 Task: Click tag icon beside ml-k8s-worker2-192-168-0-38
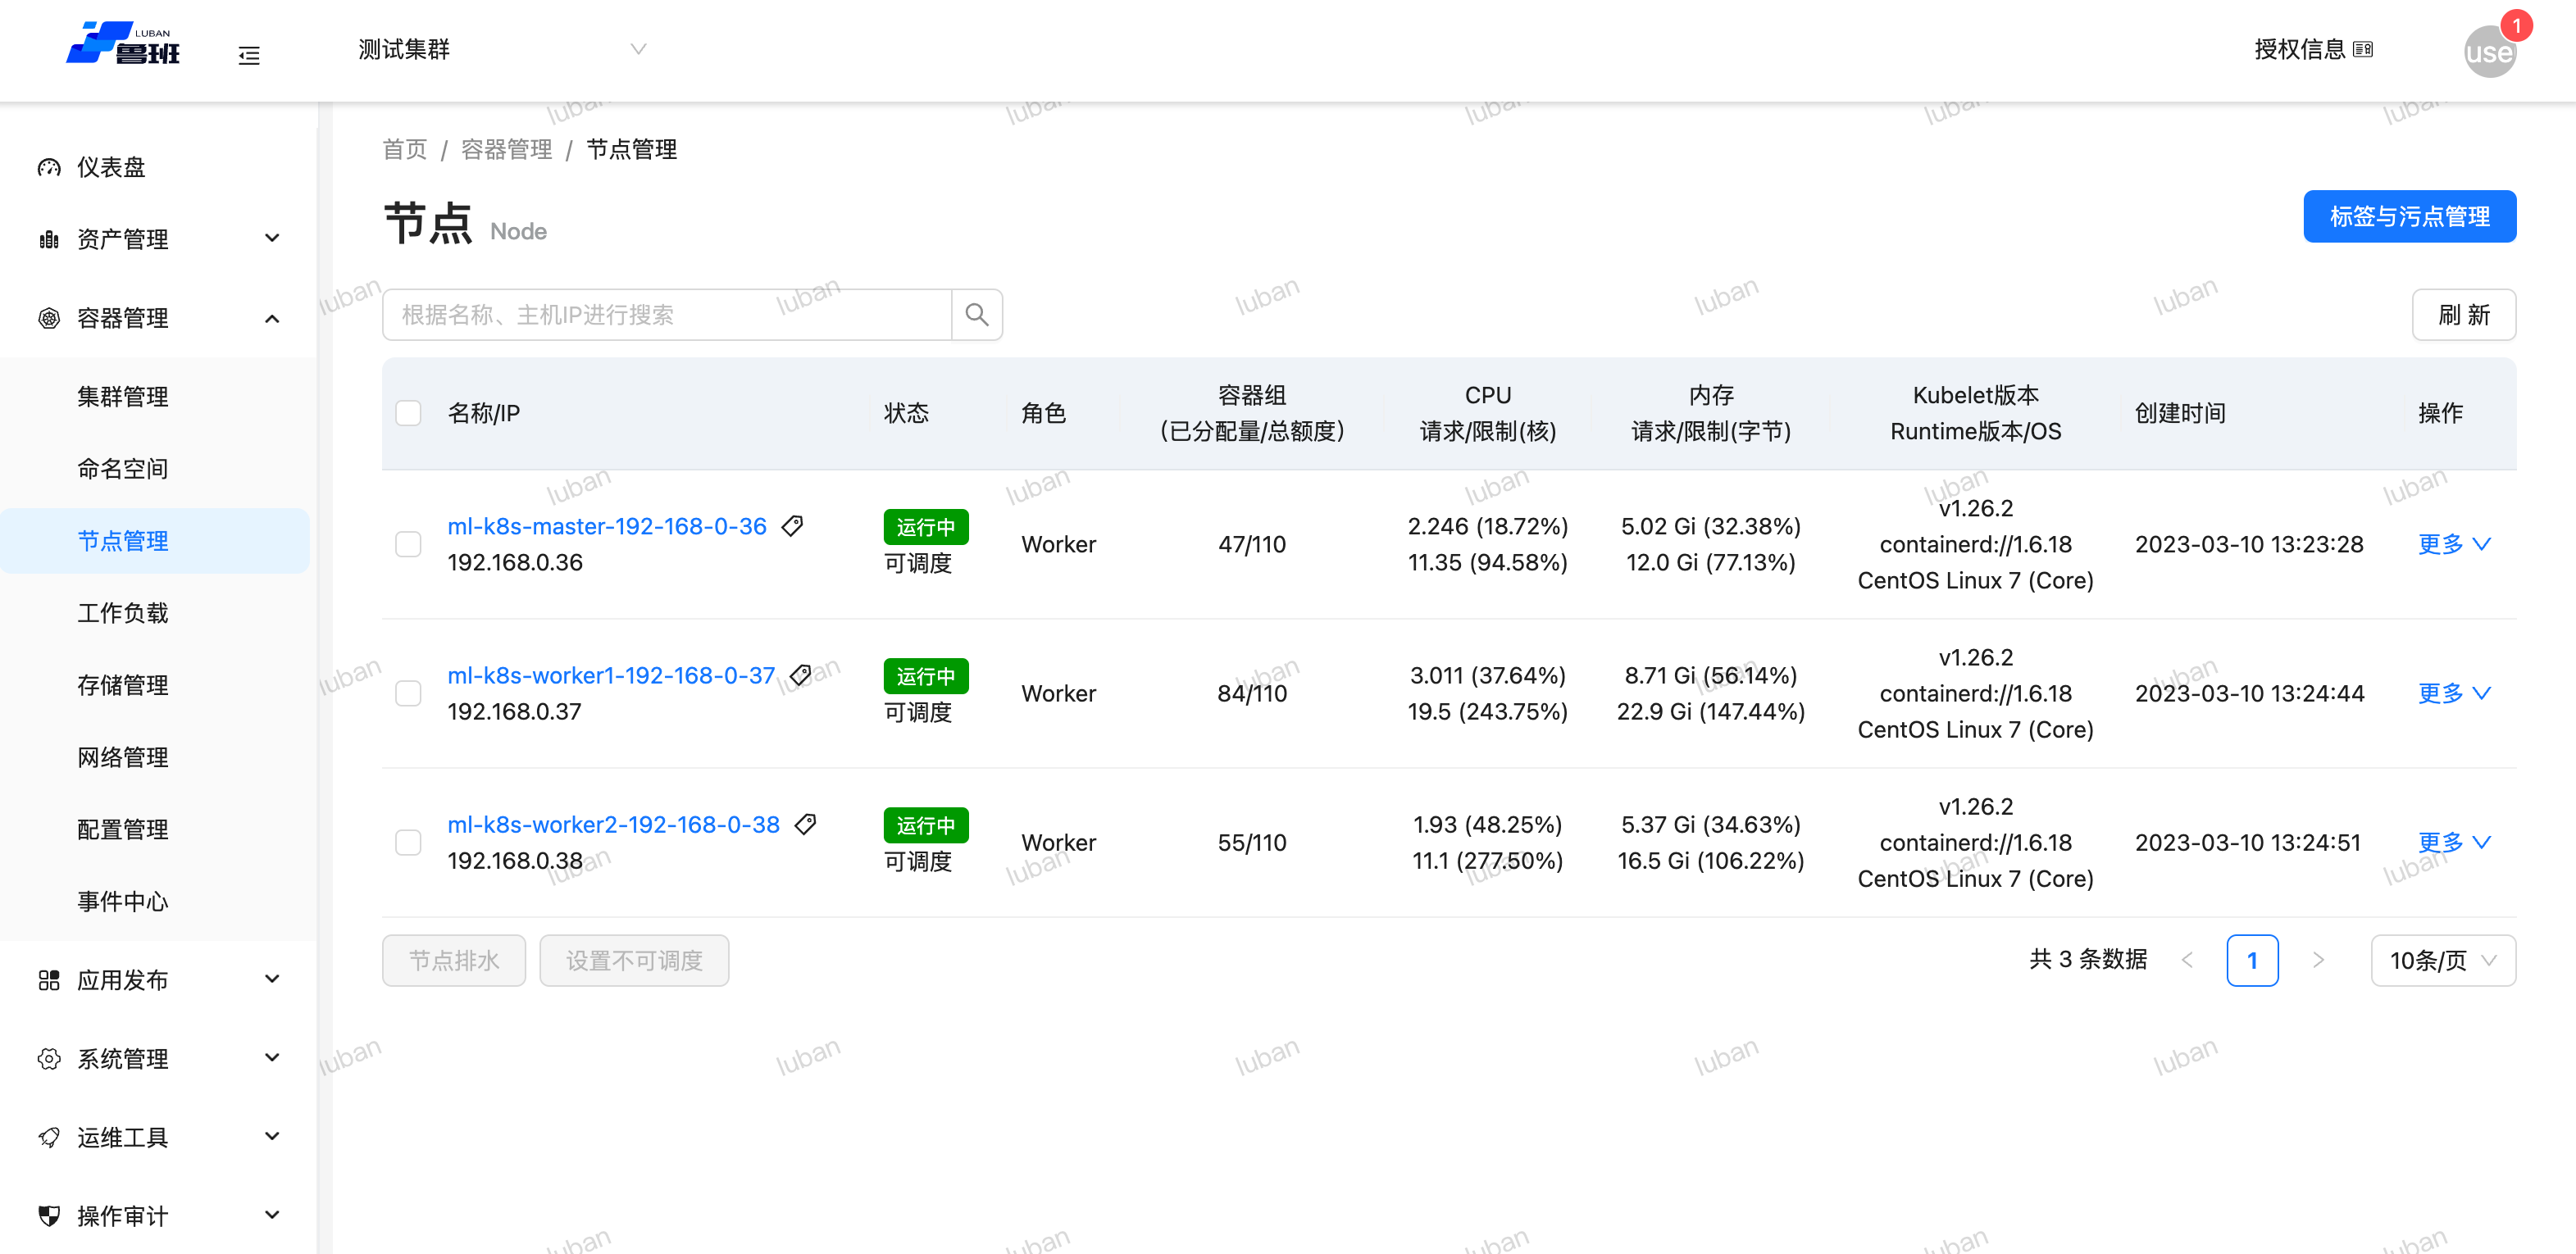[805, 824]
